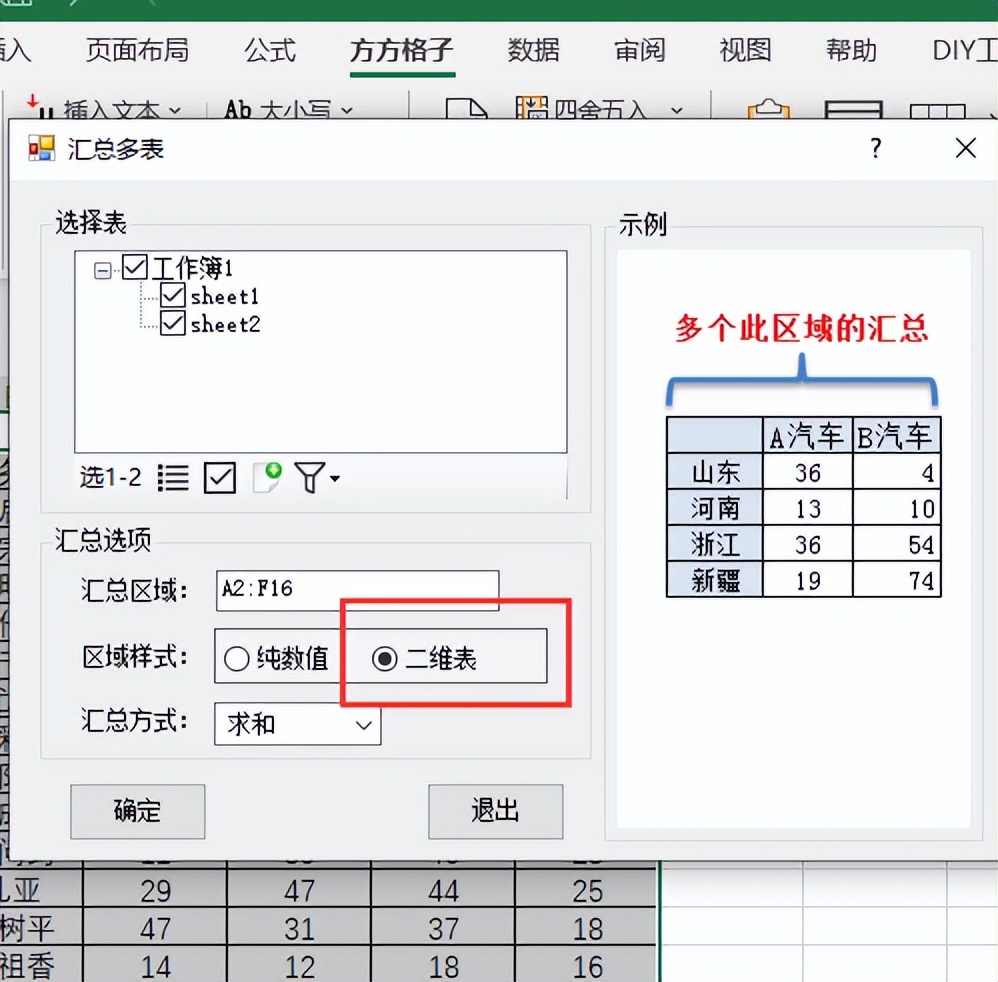Open the 审阅 ribbon tab
The width and height of the screenshot is (998, 982).
pos(638,50)
